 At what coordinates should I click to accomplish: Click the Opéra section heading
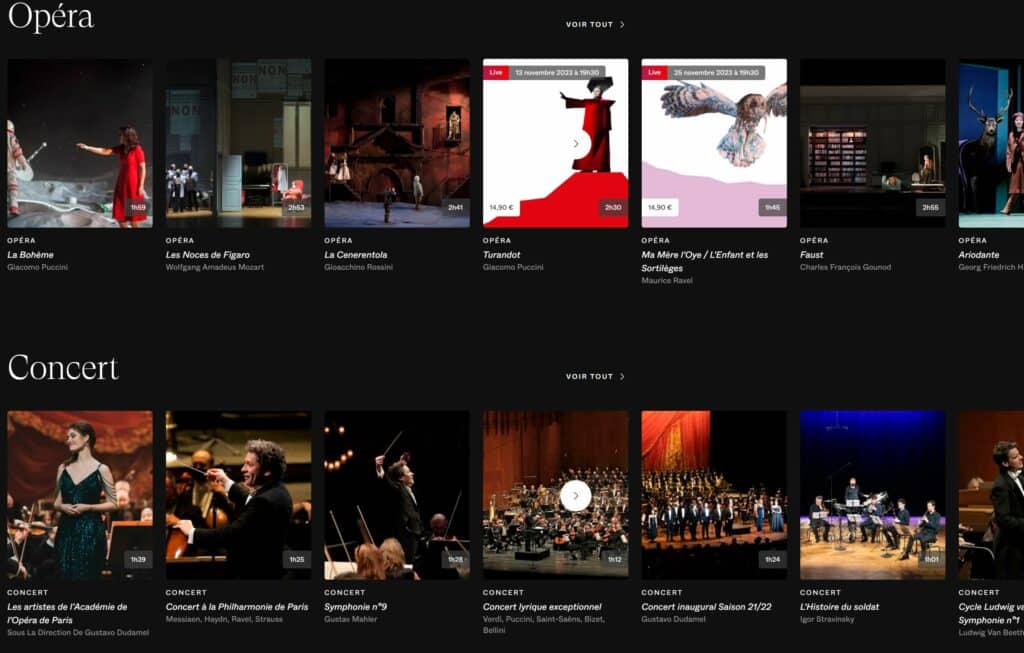pos(51,18)
